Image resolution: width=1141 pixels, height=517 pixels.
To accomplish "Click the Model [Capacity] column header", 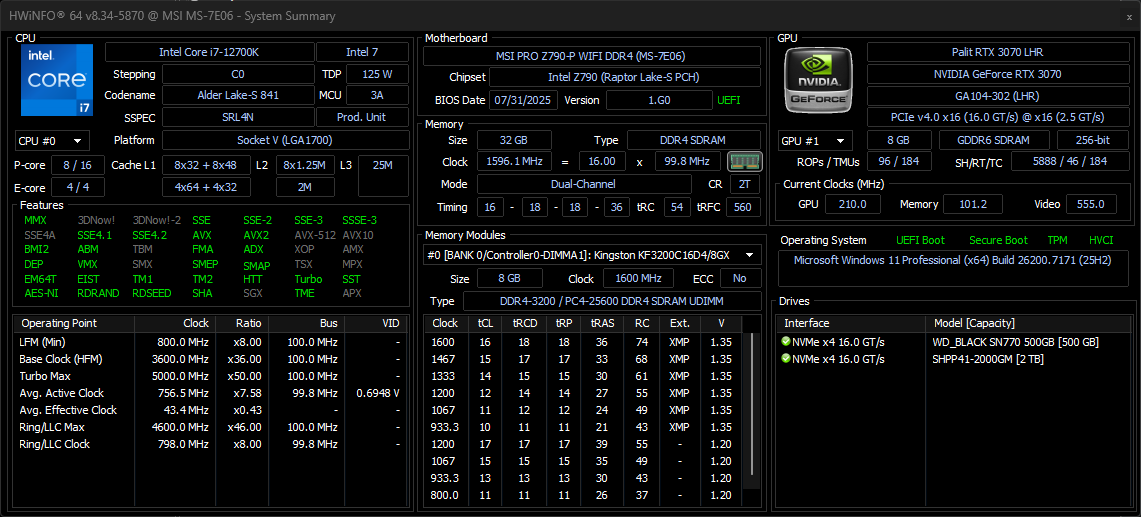I will point(1029,323).
